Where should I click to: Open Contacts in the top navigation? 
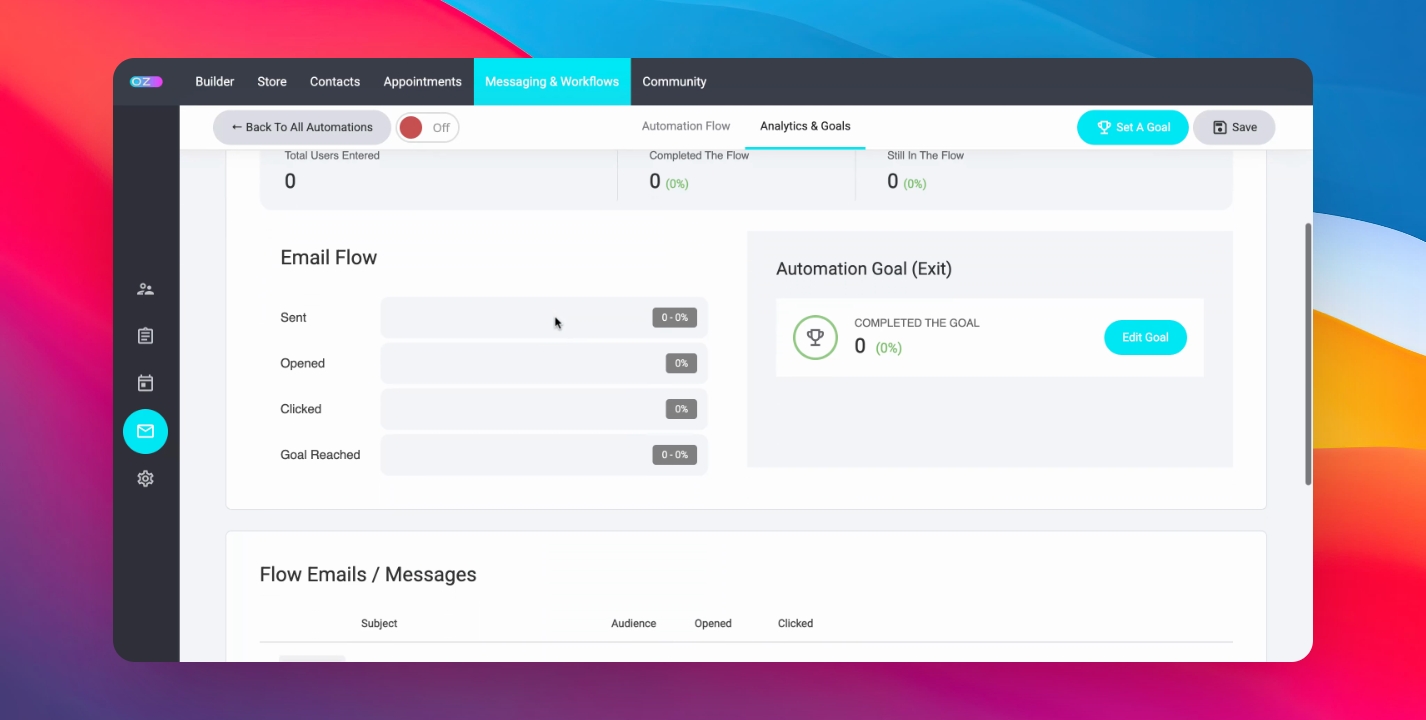[x=335, y=82]
